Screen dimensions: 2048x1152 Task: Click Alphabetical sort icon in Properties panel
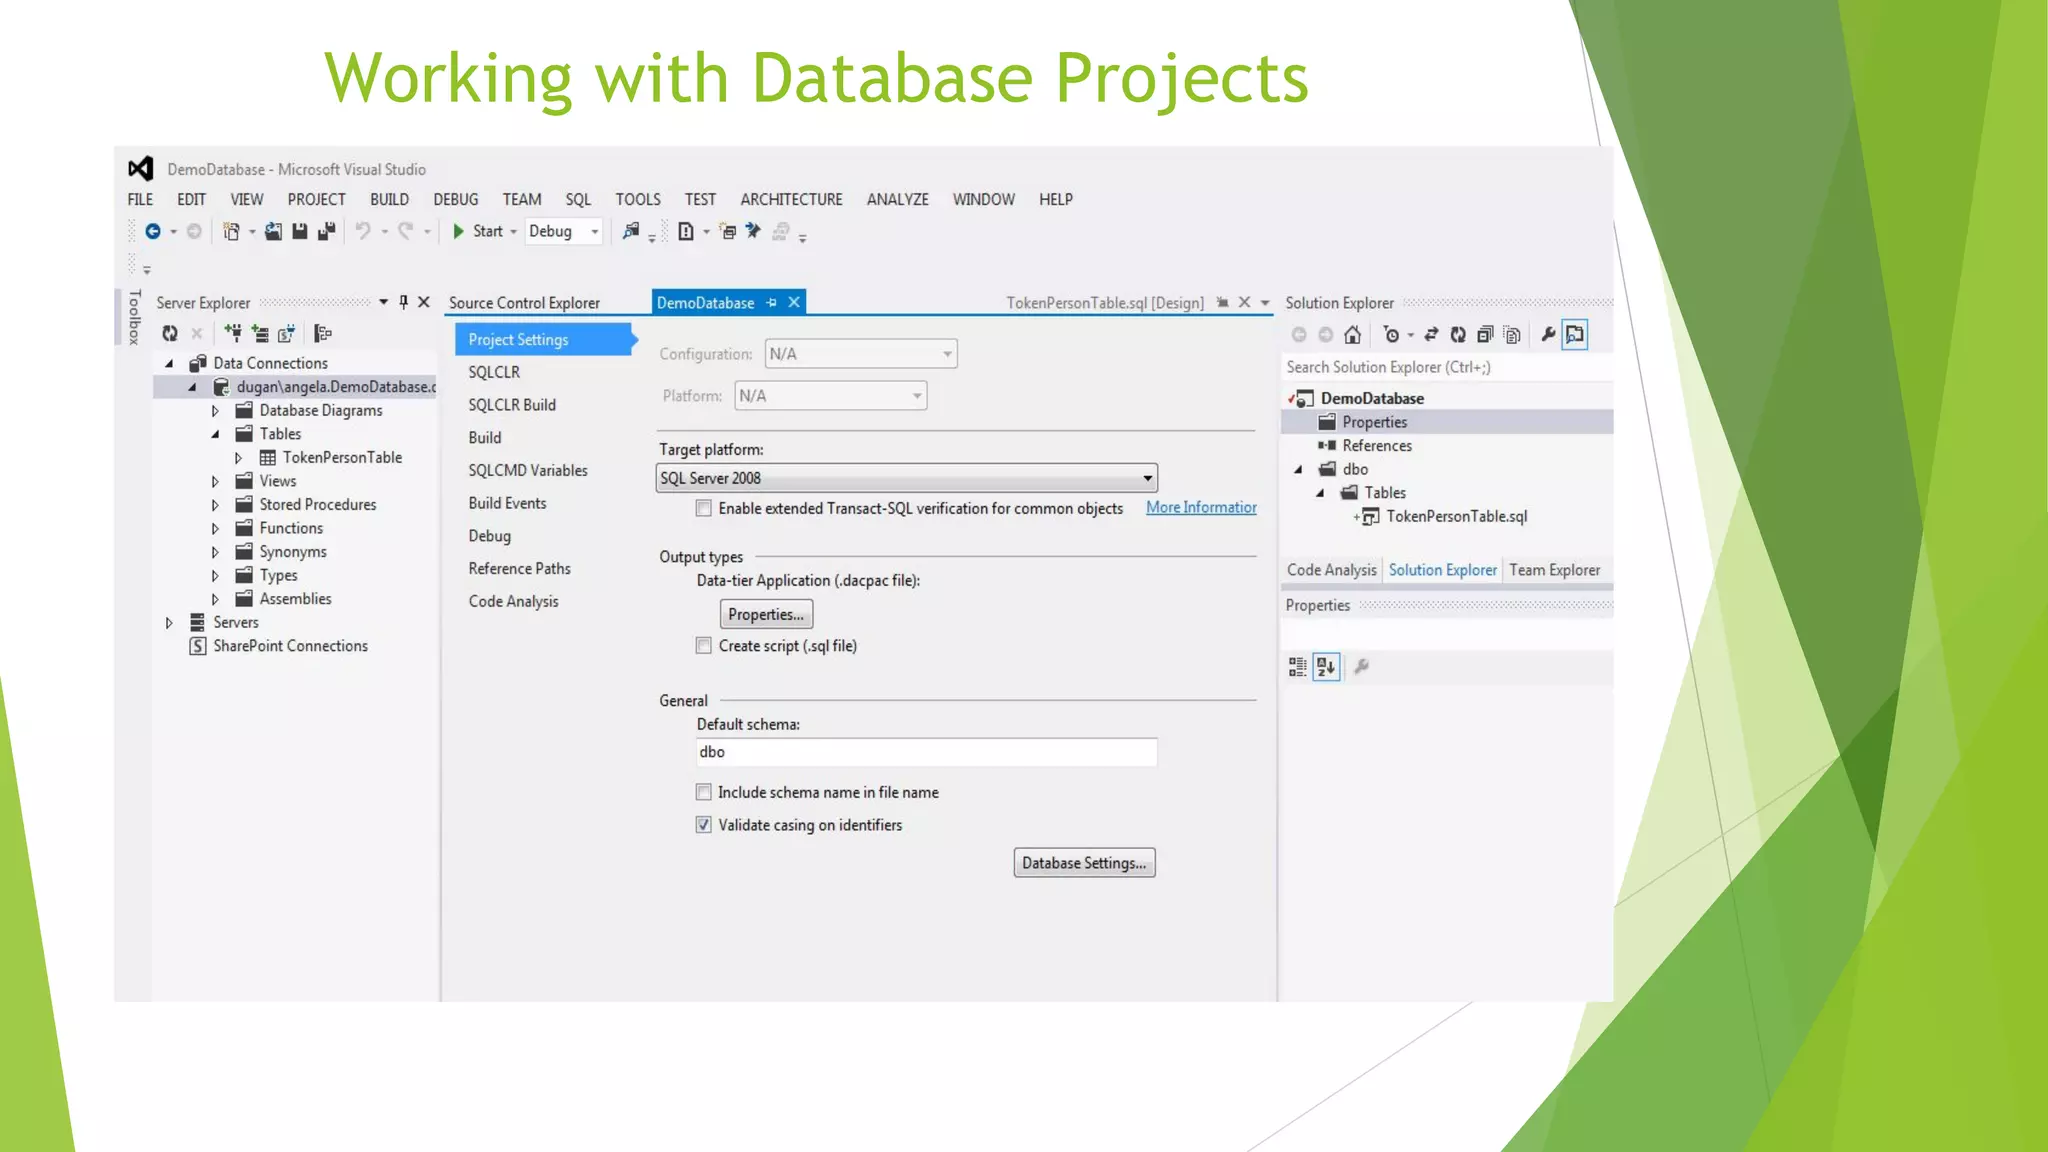pyautogui.click(x=1326, y=667)
